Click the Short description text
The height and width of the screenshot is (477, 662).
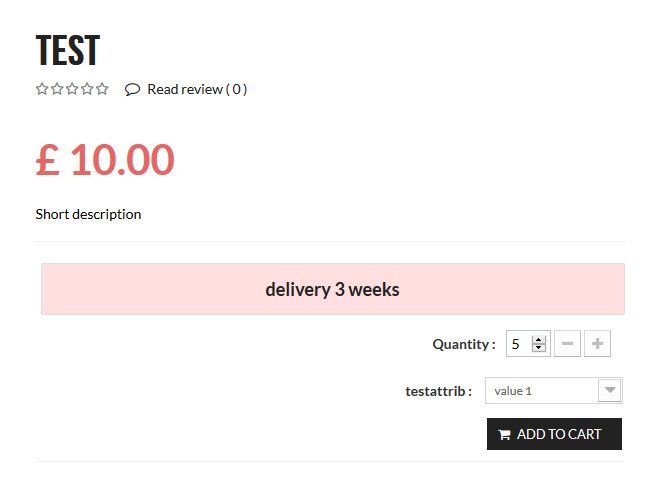[88, 214]
